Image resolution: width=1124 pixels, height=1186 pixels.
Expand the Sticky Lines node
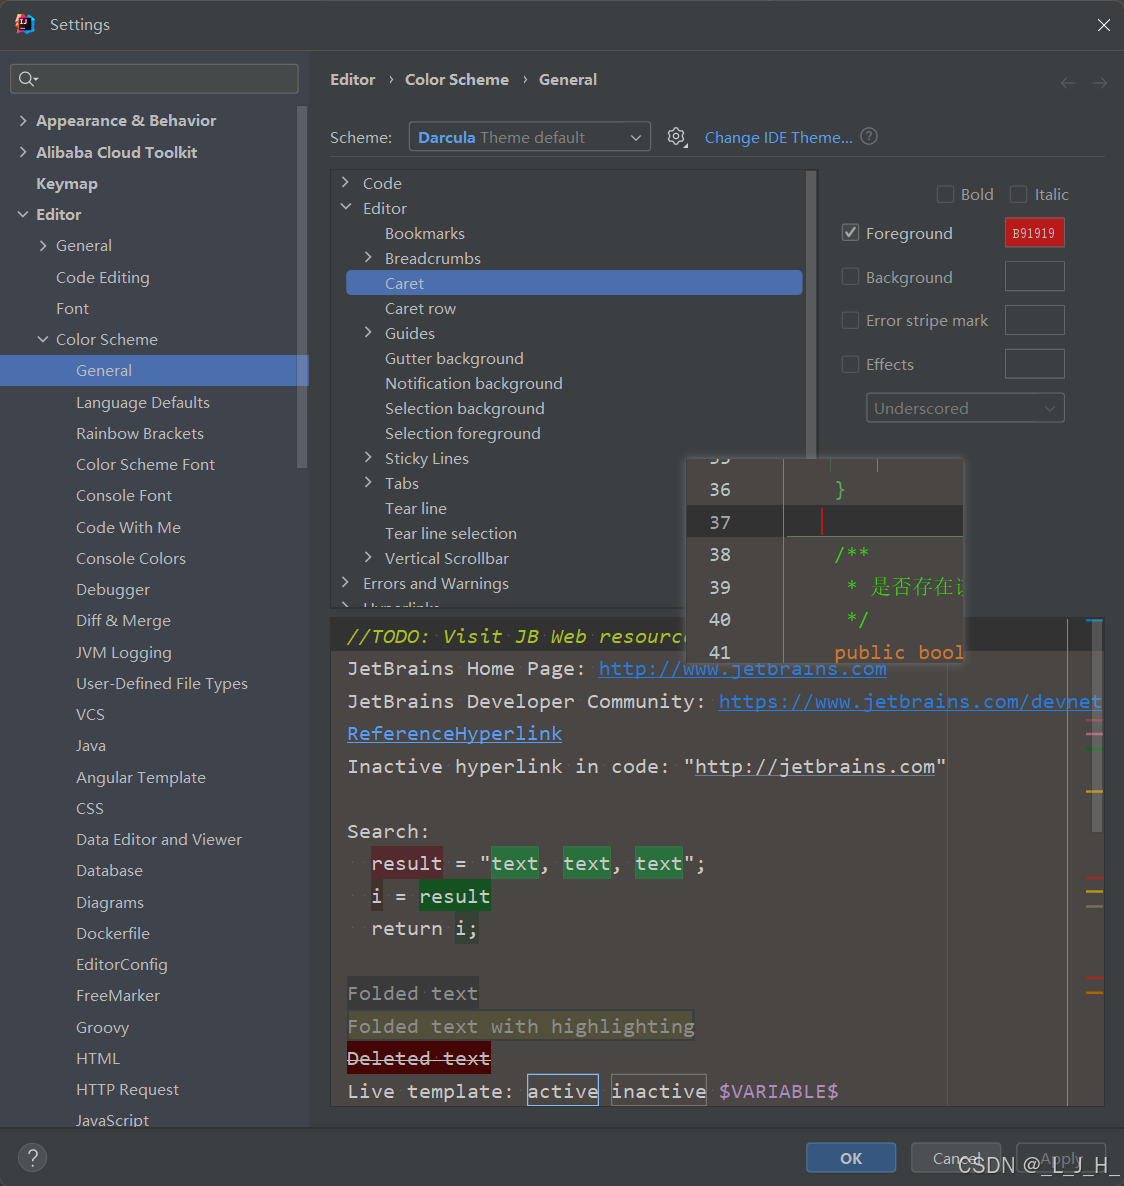point(368,457)
